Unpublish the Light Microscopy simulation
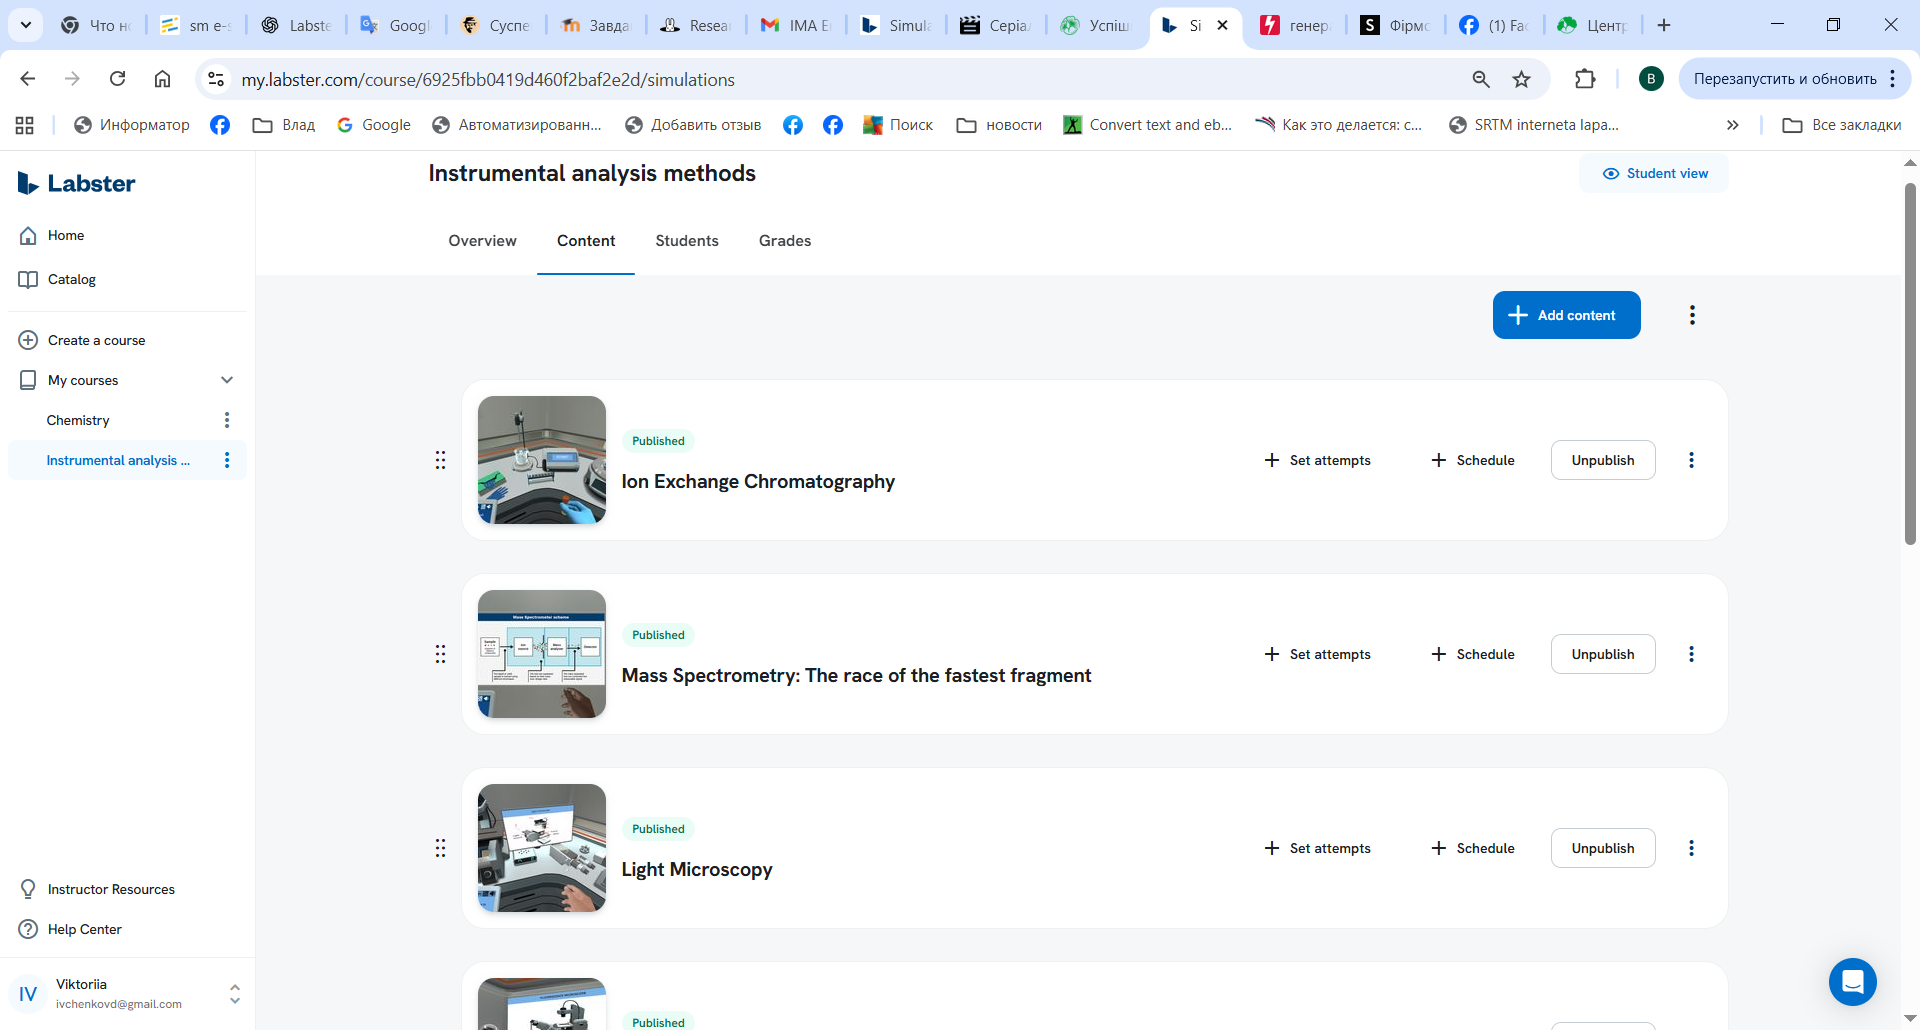The image size is (1920, 1030). [x=1602, y=848]
